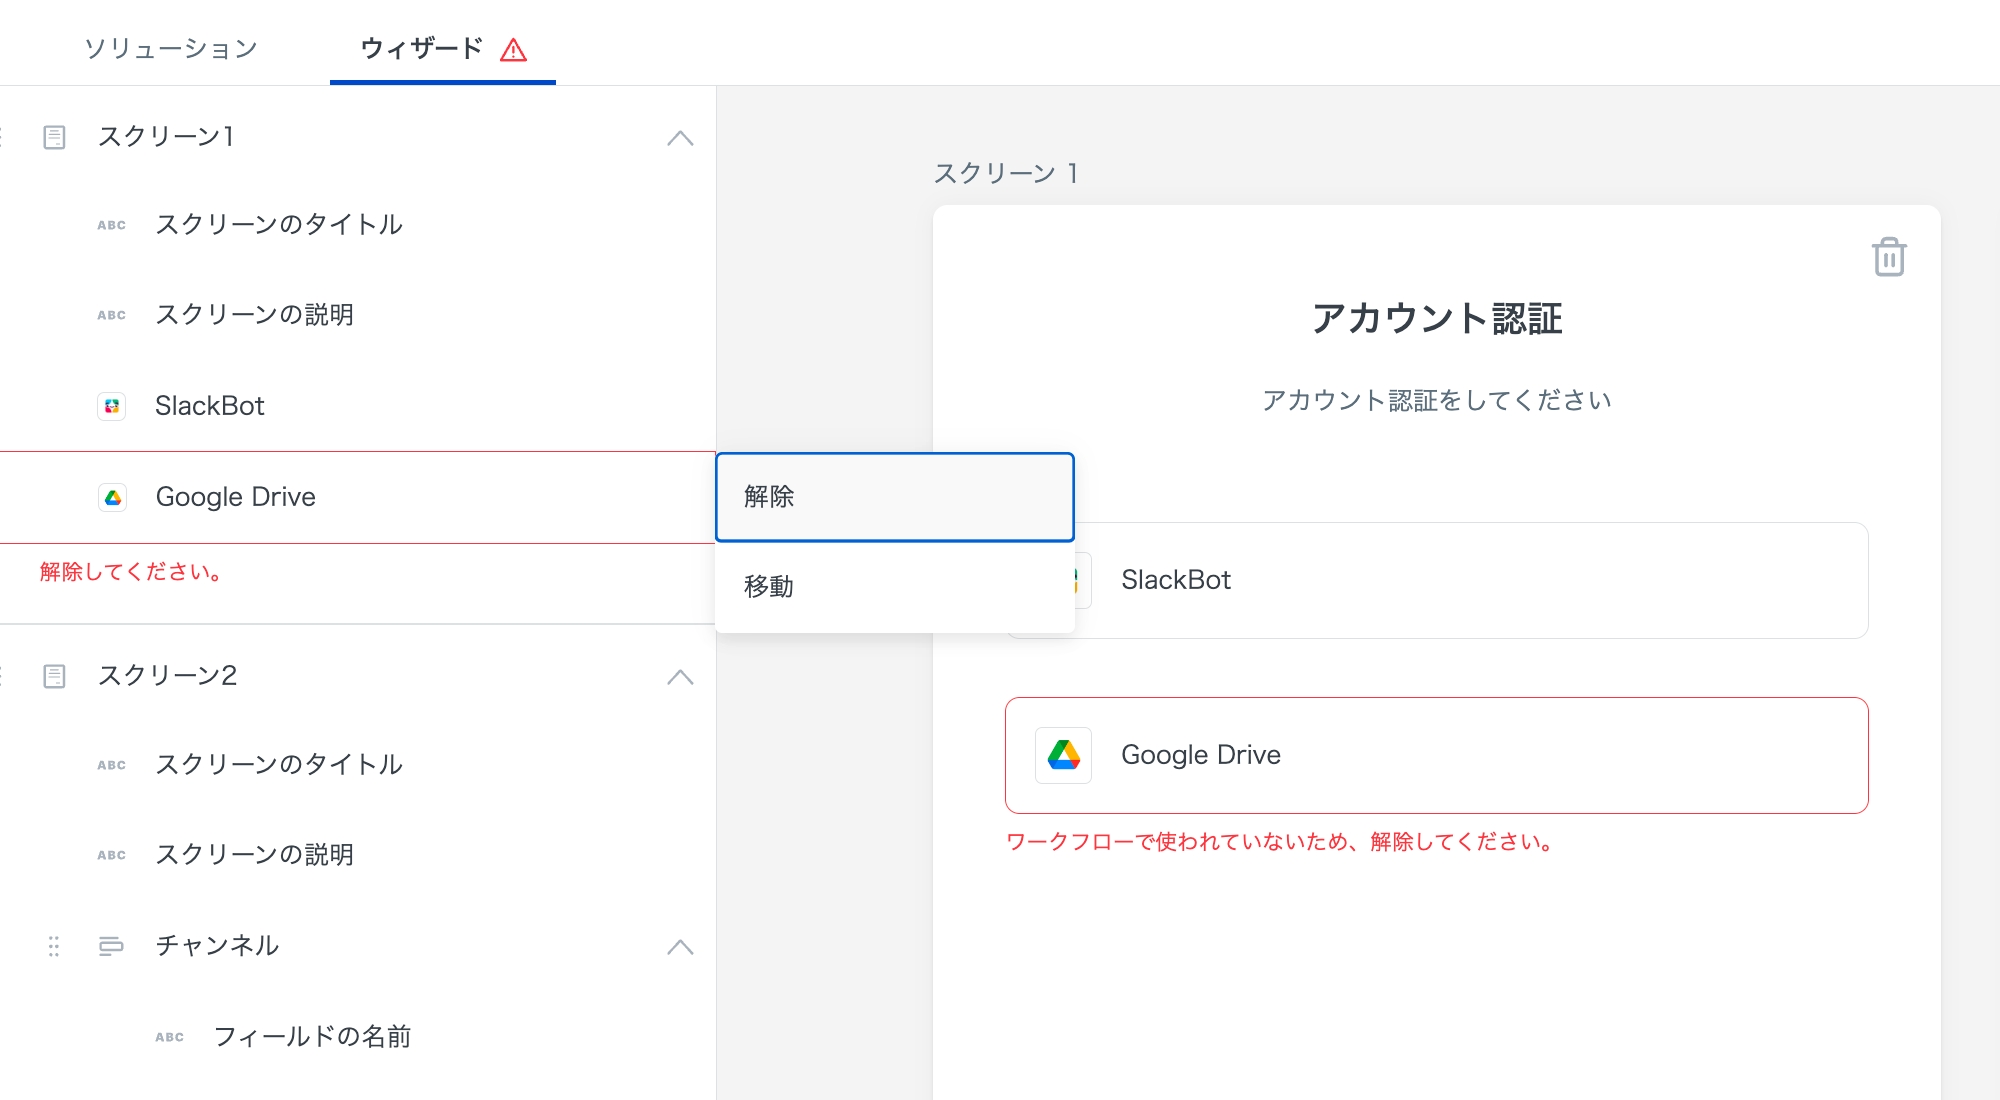This screenshot has height=1100, width=2000.
Task: Collapse the スクリーン1 section
Action: coord(680,138)
